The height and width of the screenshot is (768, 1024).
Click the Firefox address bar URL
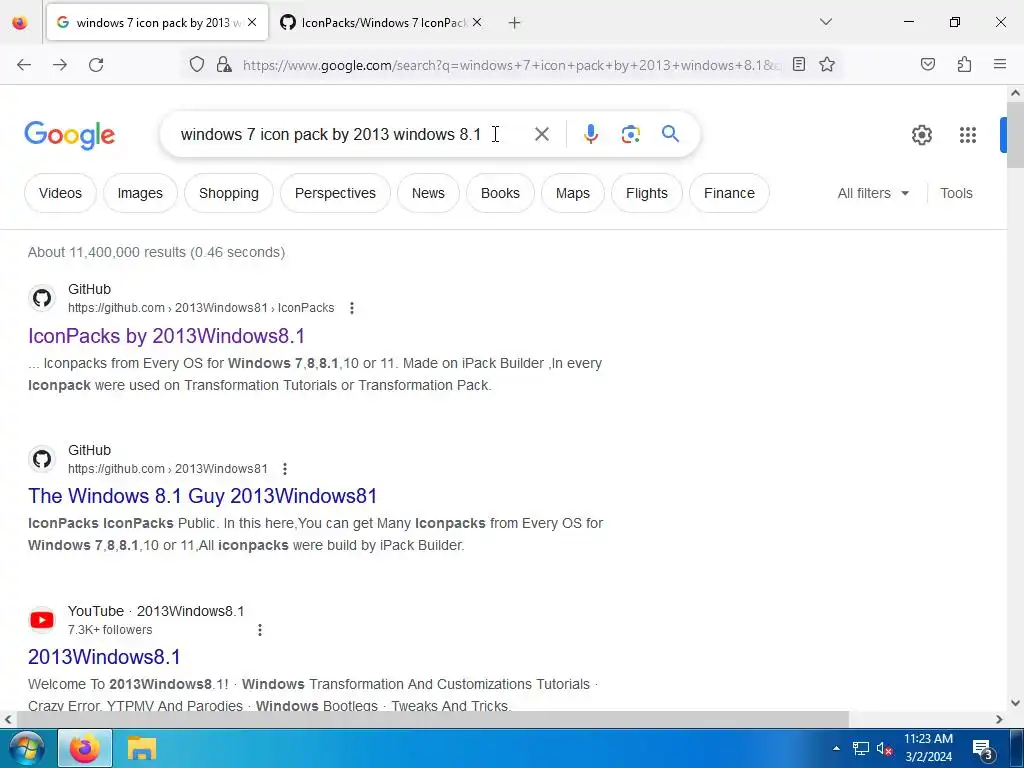coord(511,65)
